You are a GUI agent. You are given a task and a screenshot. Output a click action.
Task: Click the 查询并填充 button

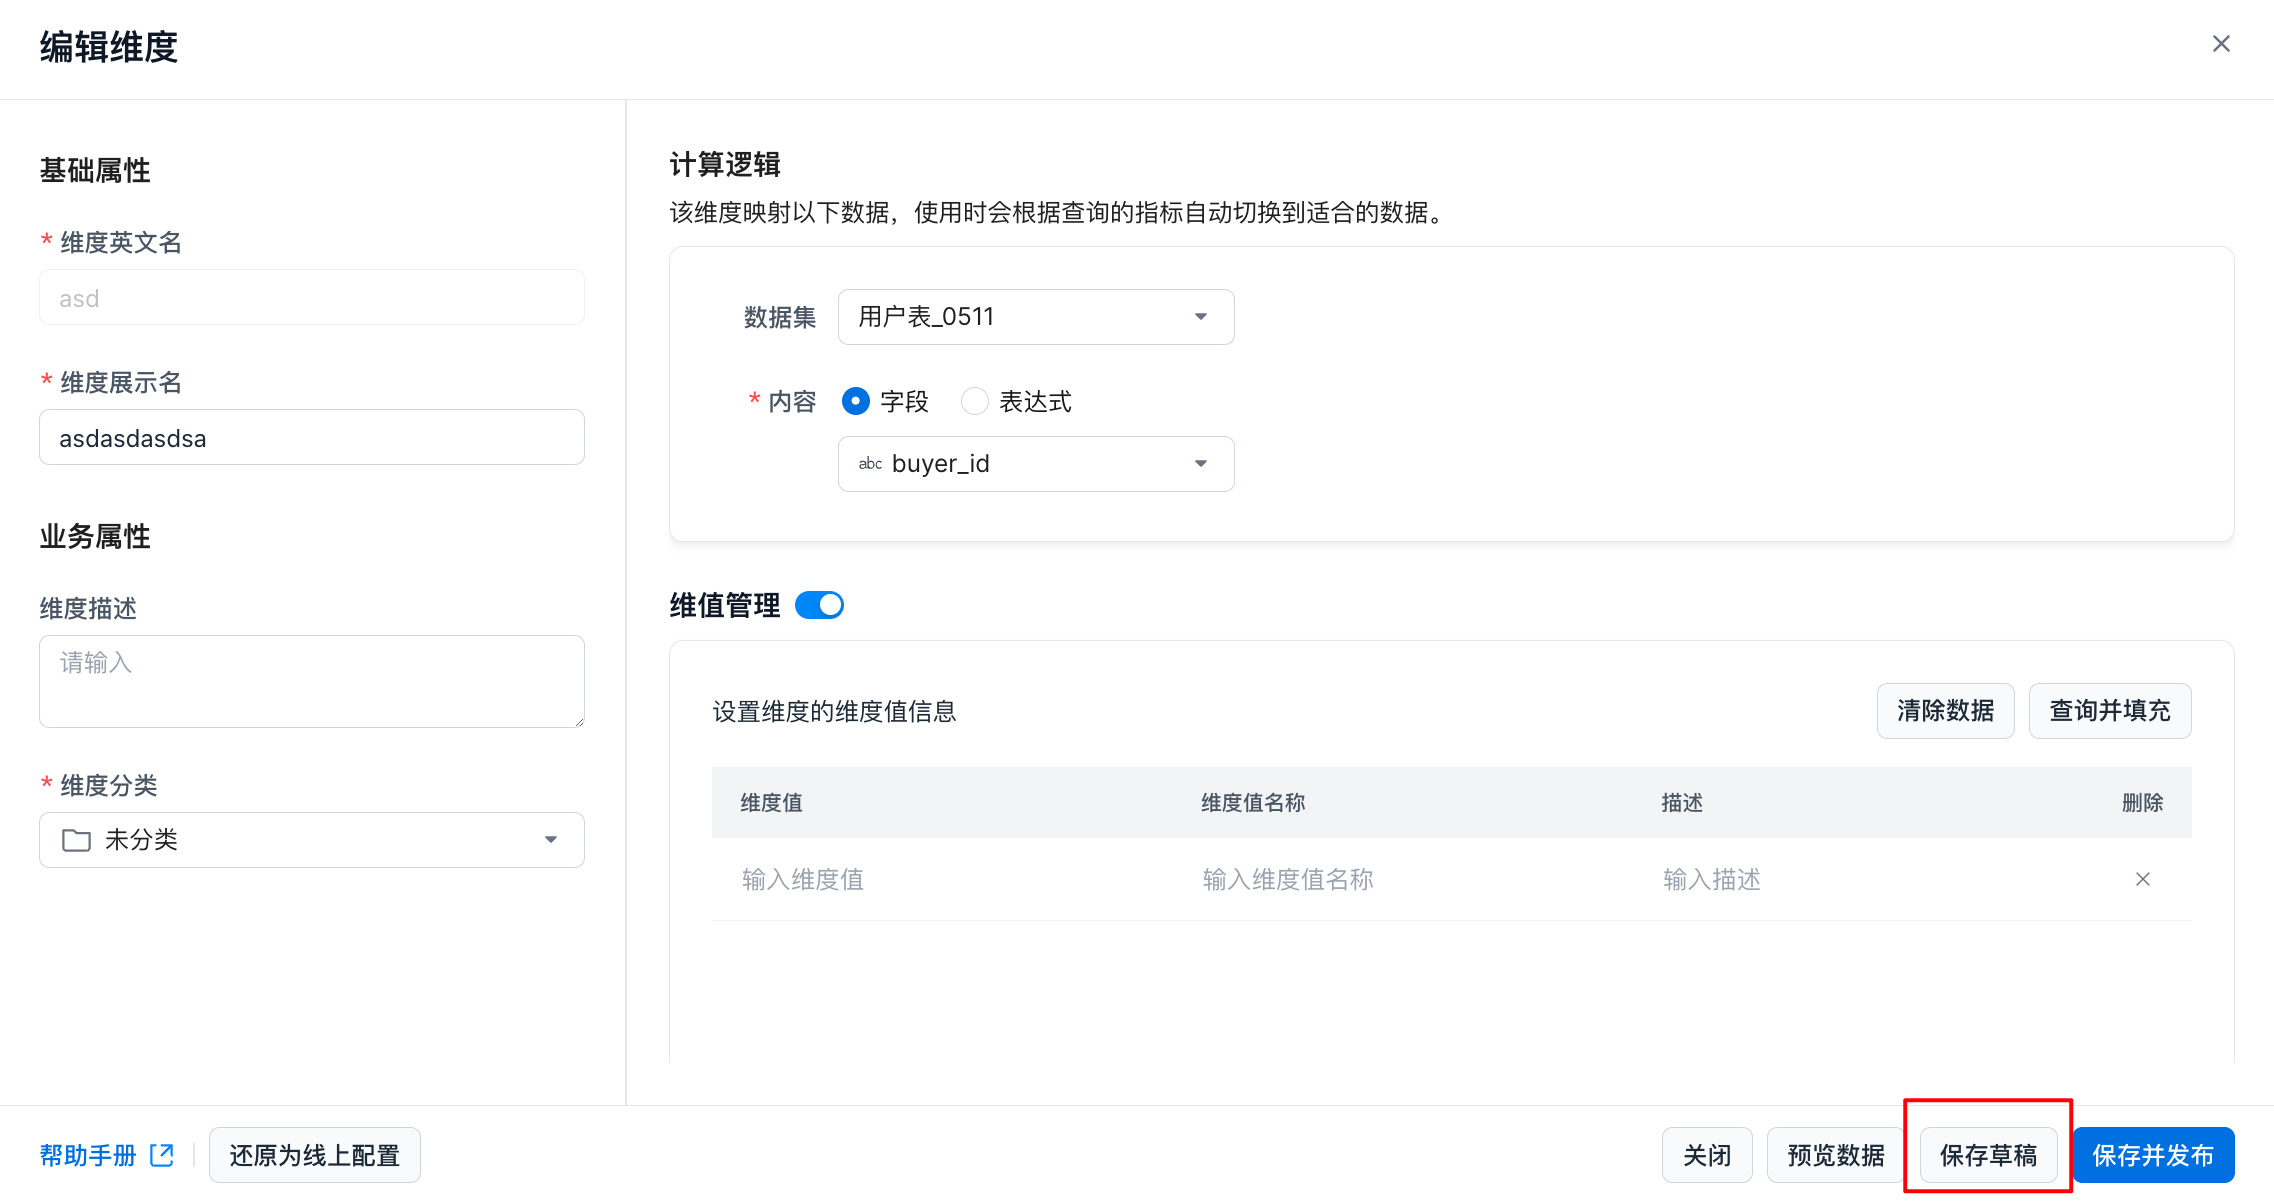(2109, 711)
